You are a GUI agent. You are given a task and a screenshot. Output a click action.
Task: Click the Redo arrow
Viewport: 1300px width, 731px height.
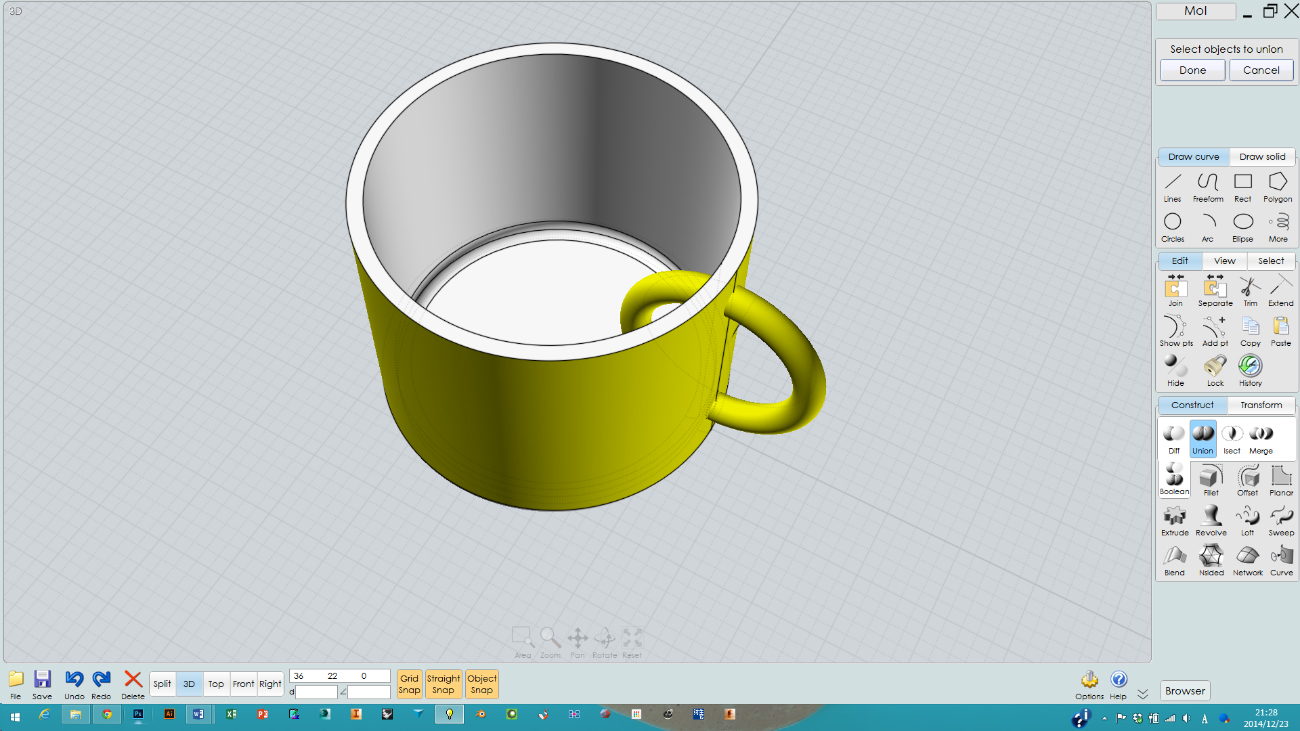pos(101,684)
